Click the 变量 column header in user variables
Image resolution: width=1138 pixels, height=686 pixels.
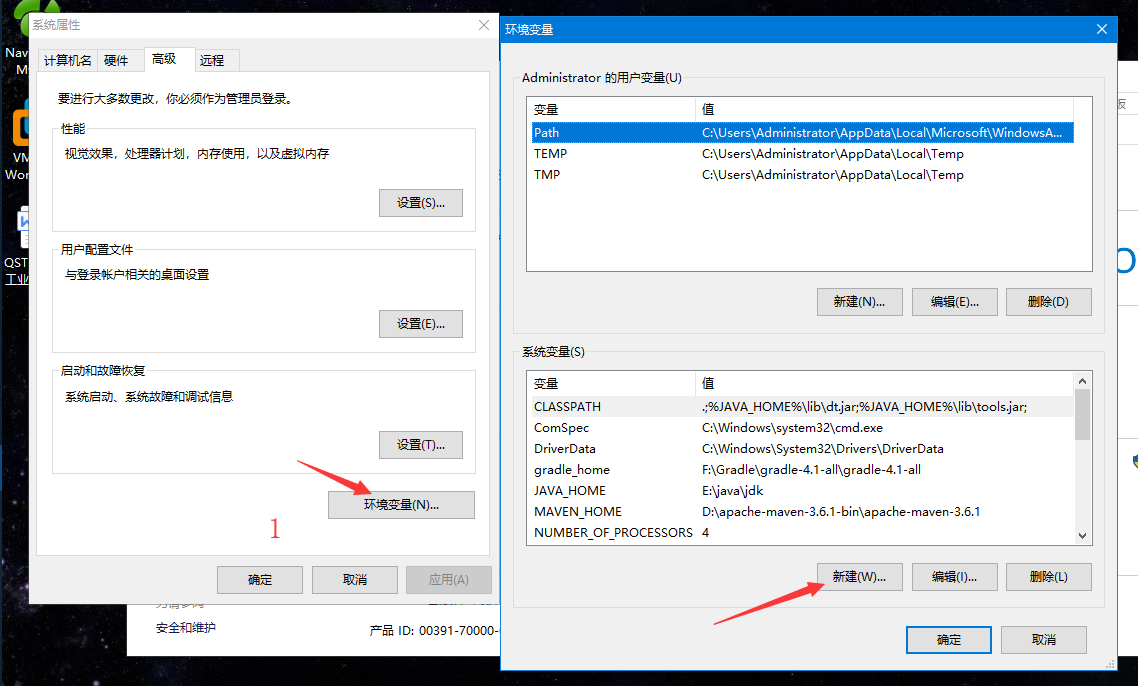click(x=612, y=110)
